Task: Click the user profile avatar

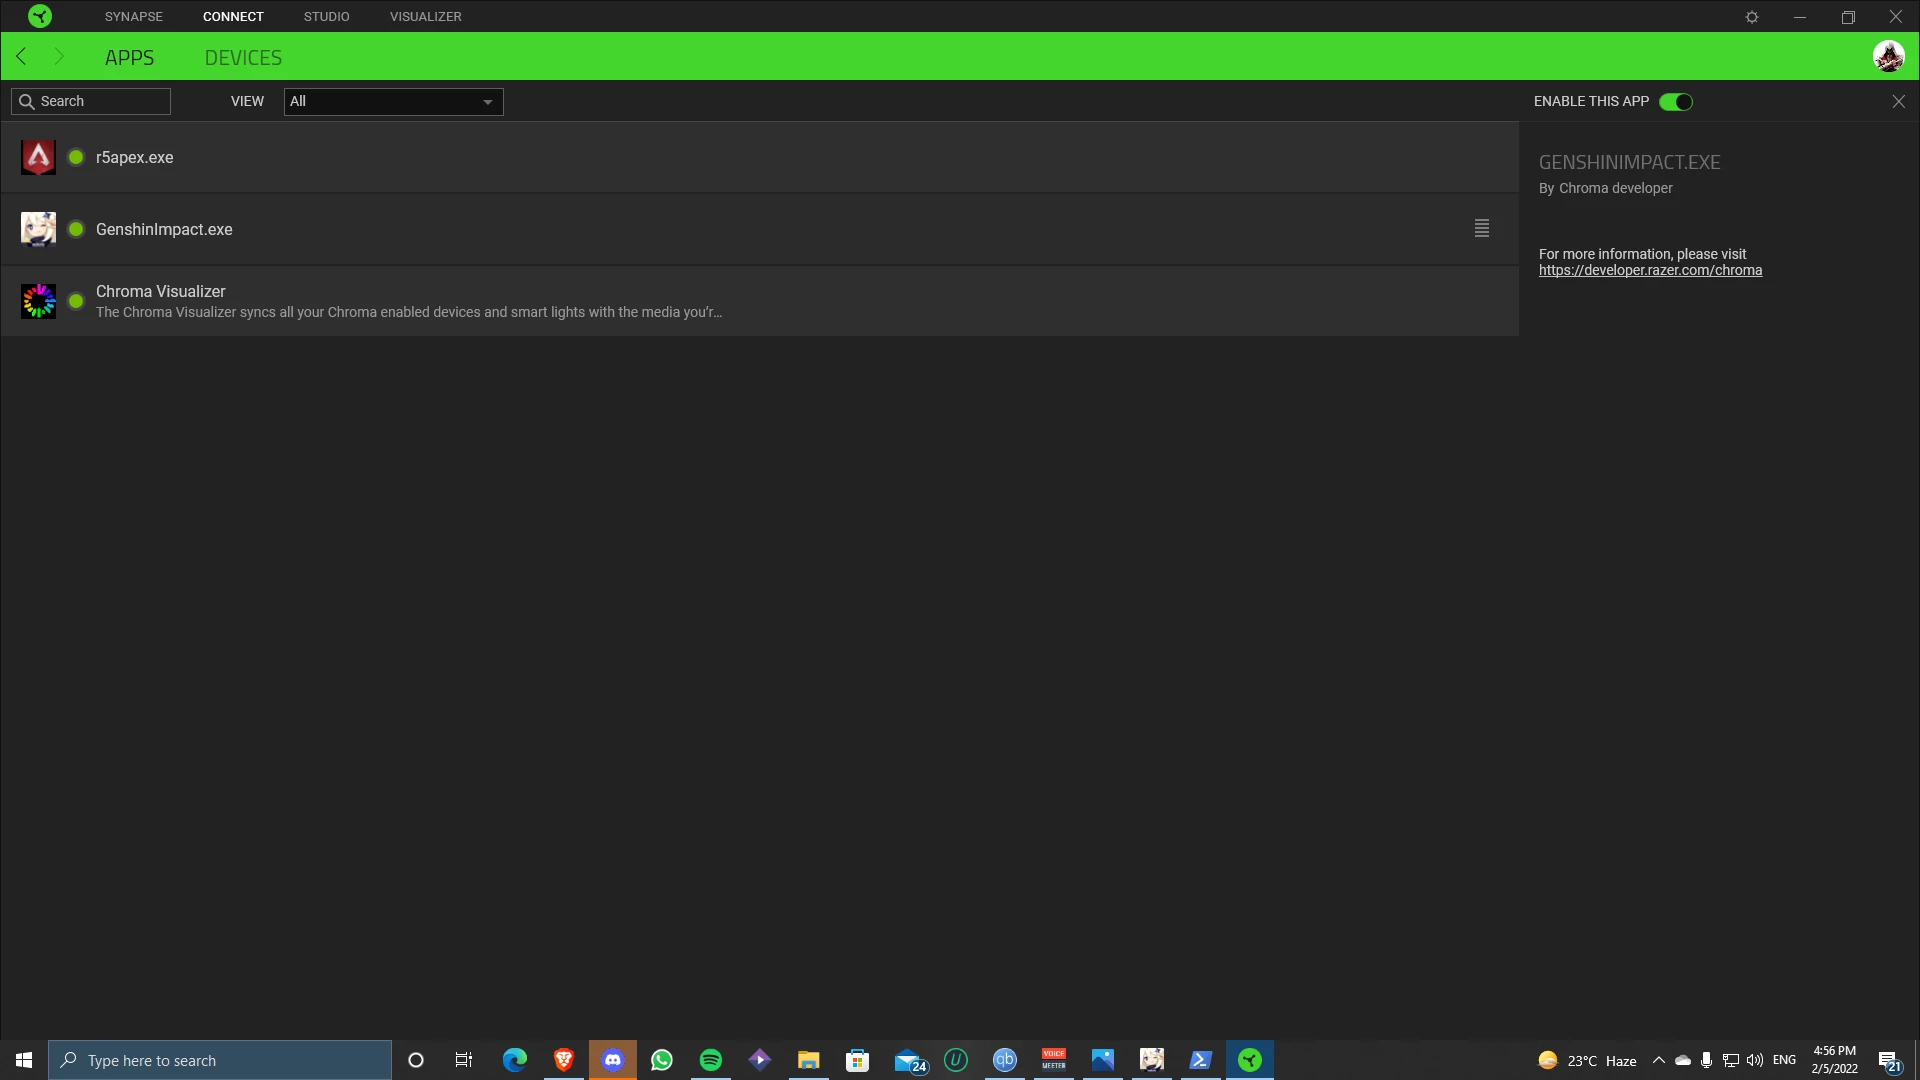Action: tap(1888, 57)
